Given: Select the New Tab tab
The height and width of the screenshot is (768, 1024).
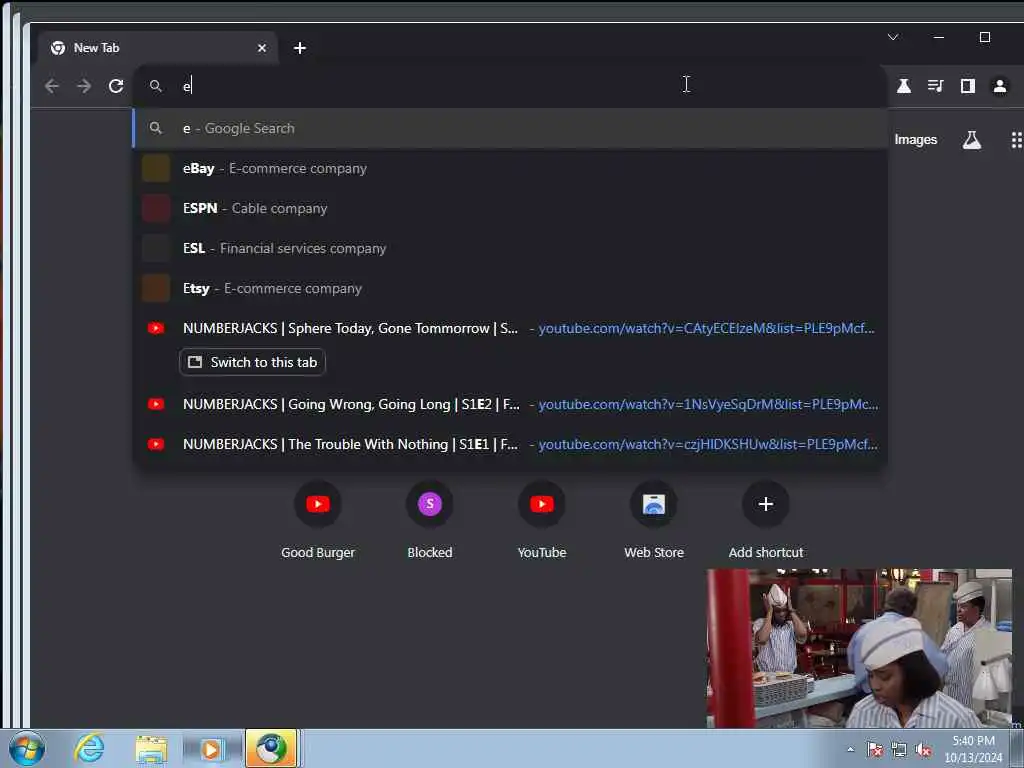Looking at the screenshot, I should point(157,48).
